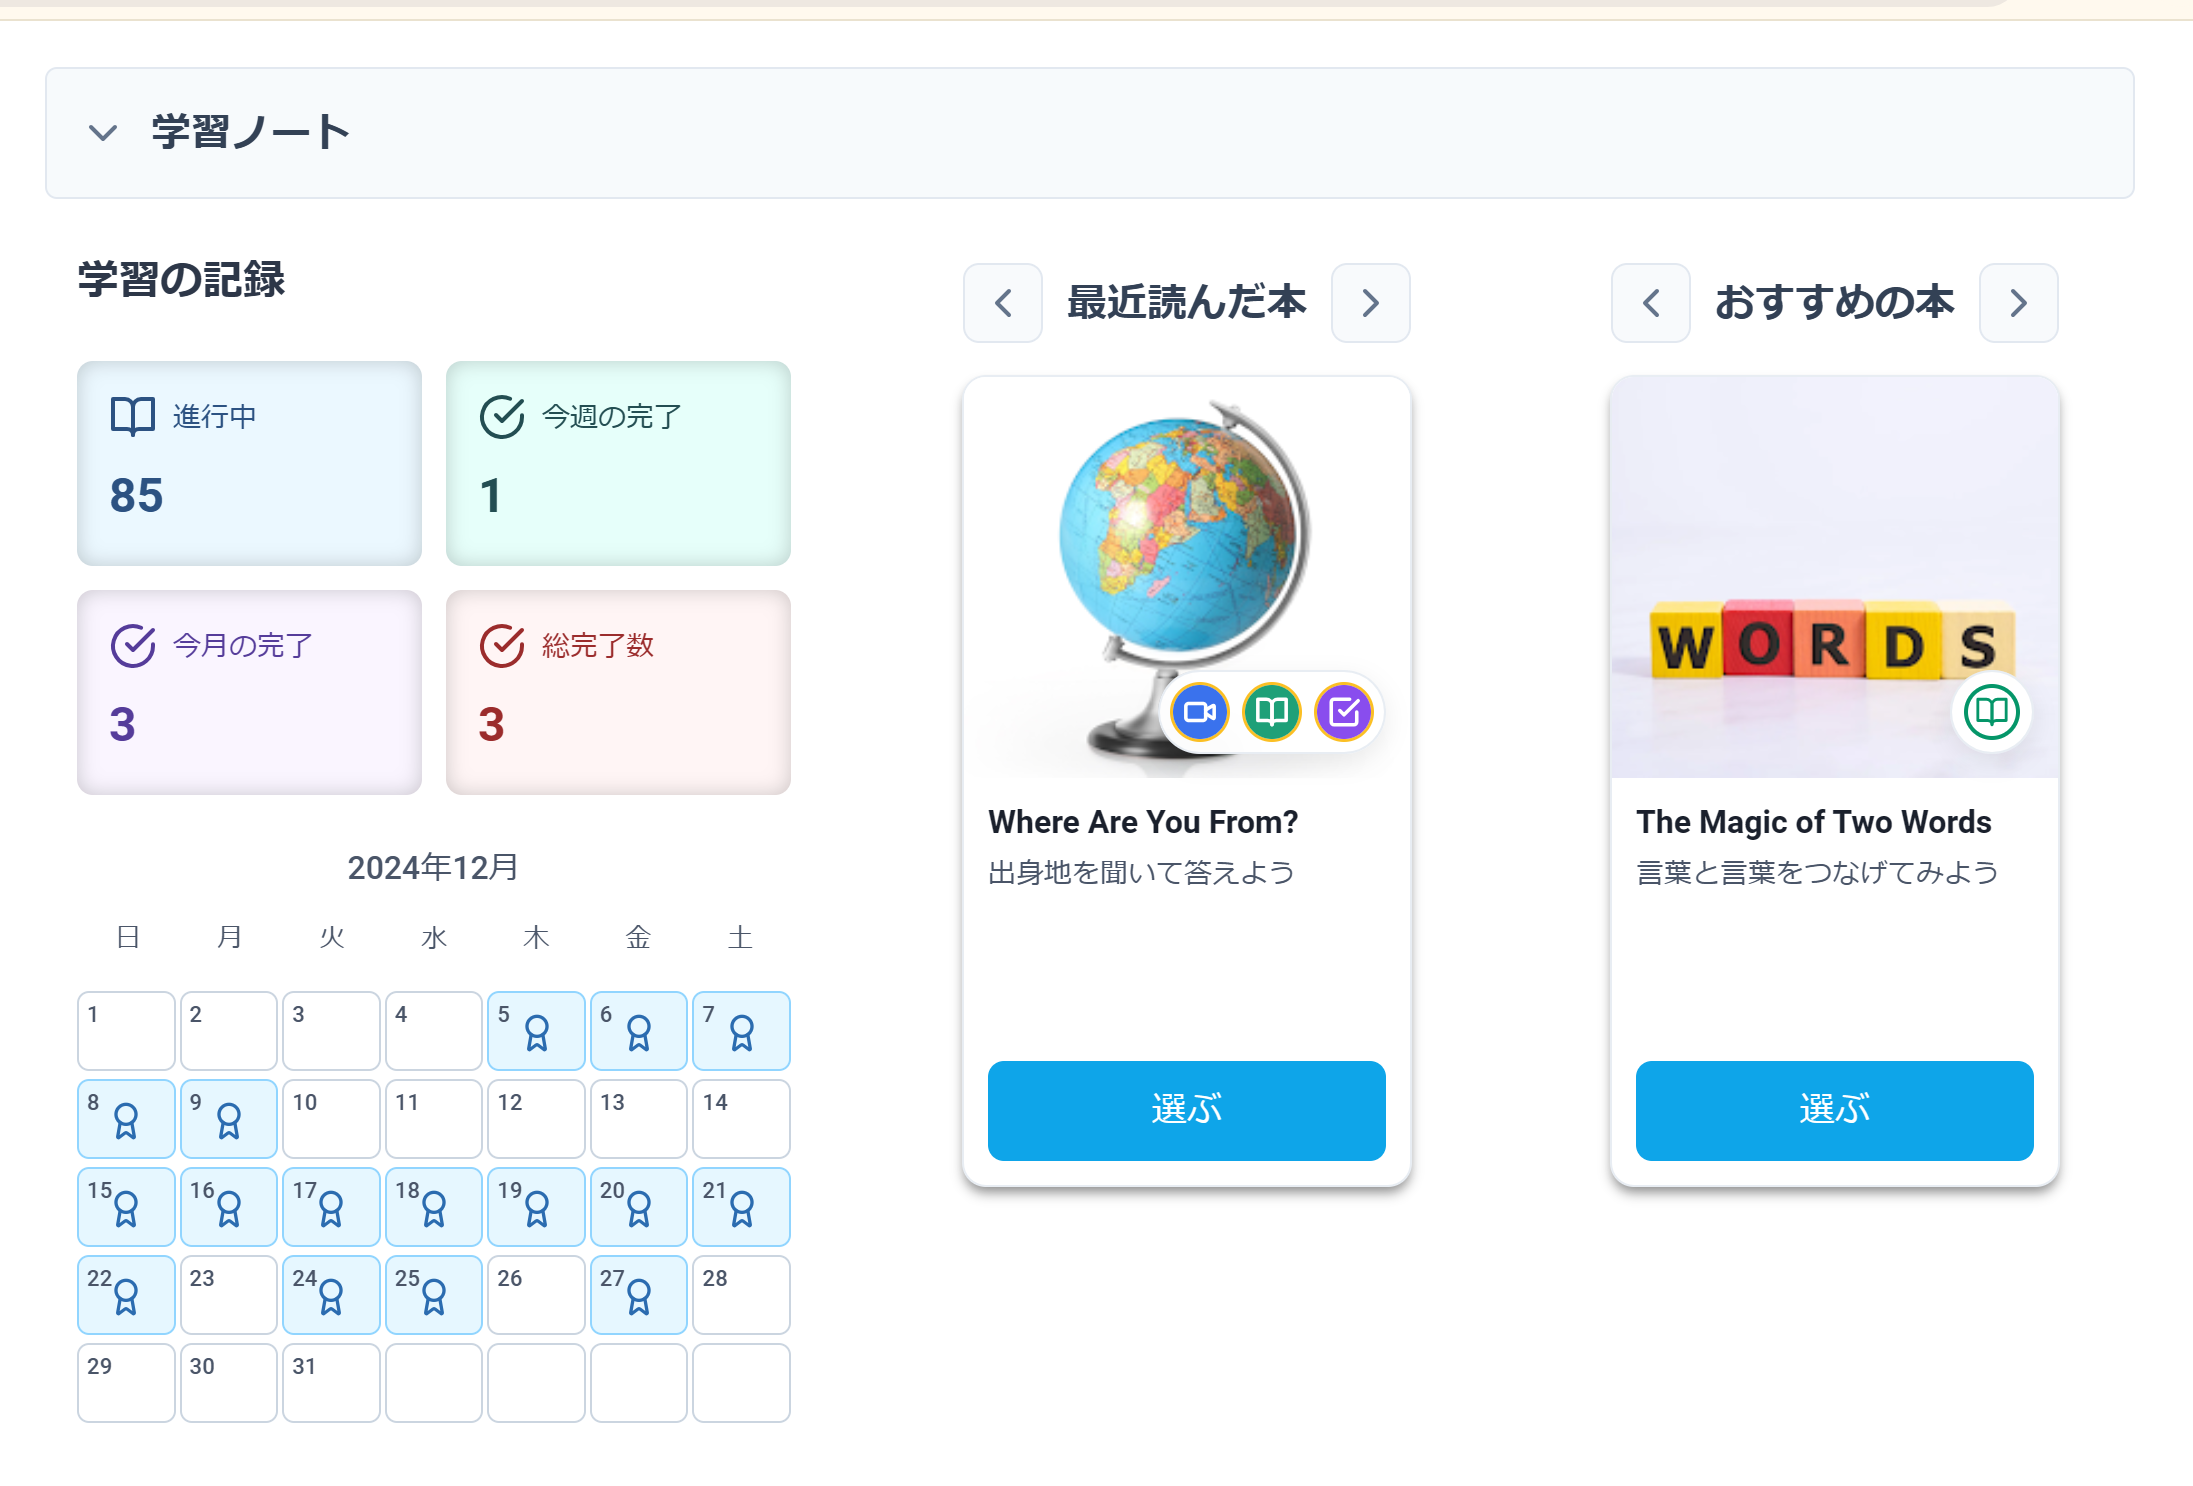This screenshot has height=1486, width=2193.
Task: Select calendar day 1
Action: pos(126,1031)
